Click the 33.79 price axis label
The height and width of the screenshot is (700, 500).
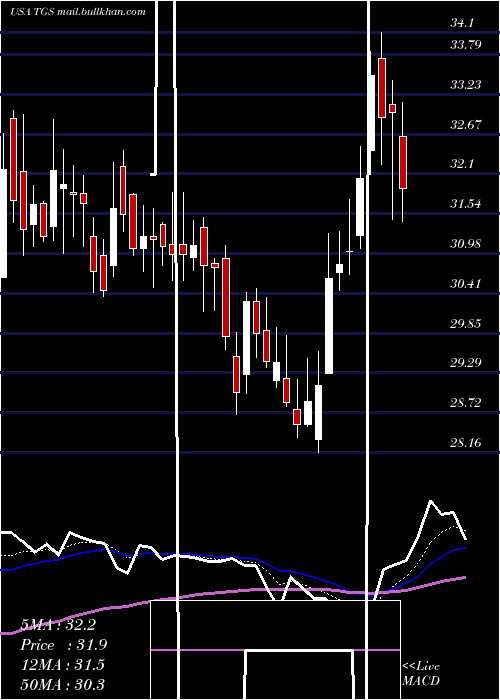[x=466, y=45]
